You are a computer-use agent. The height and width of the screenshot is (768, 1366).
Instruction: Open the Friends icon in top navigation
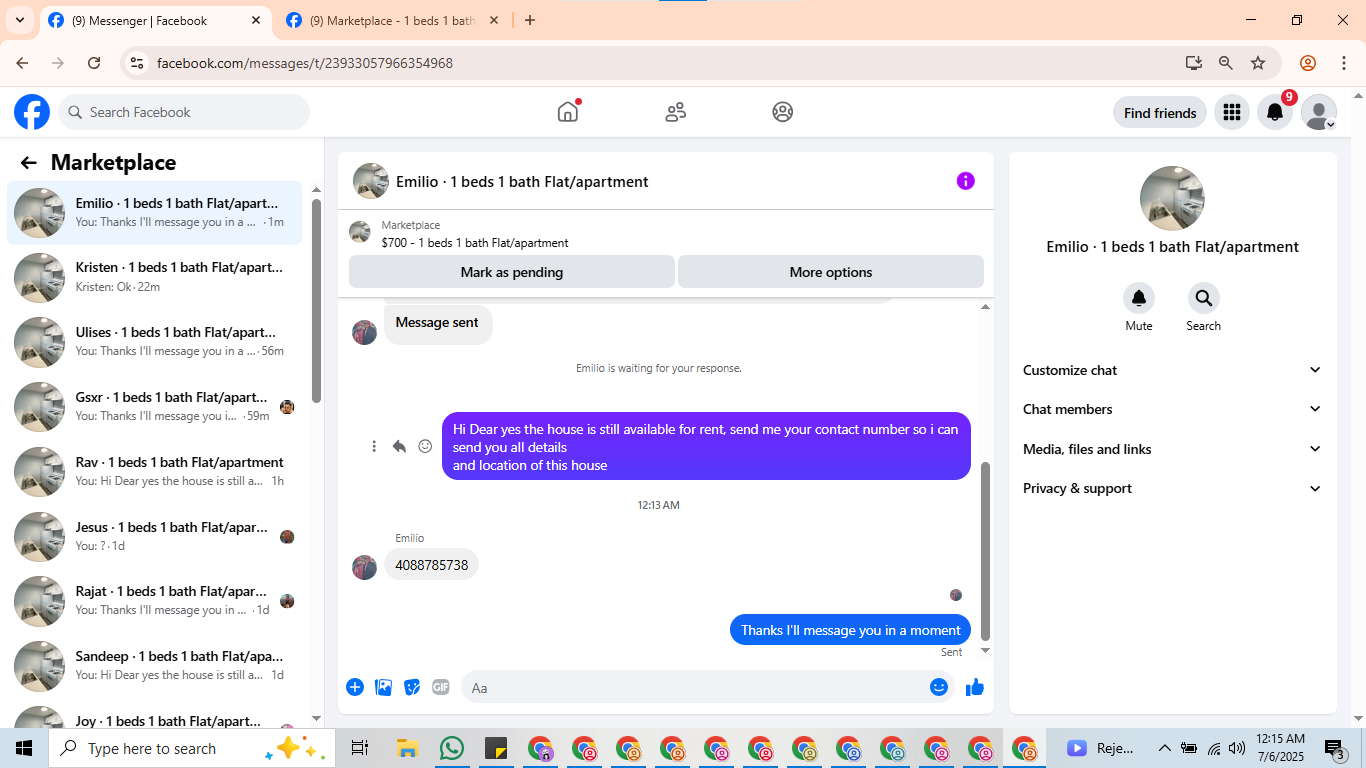[x=676, y=112]
